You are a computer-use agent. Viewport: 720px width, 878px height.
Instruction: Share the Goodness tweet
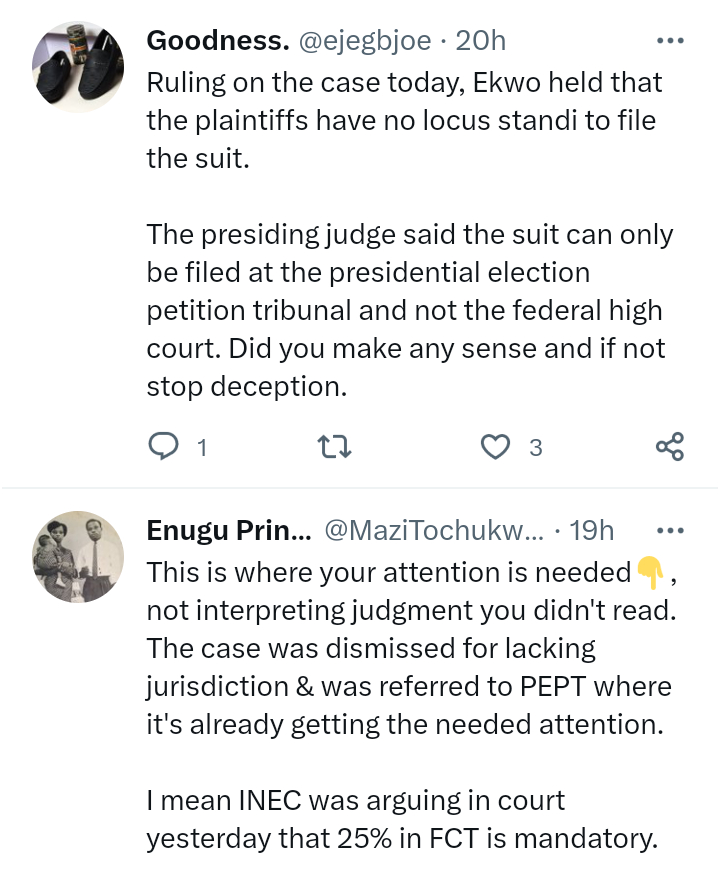(x=669, y=447)
